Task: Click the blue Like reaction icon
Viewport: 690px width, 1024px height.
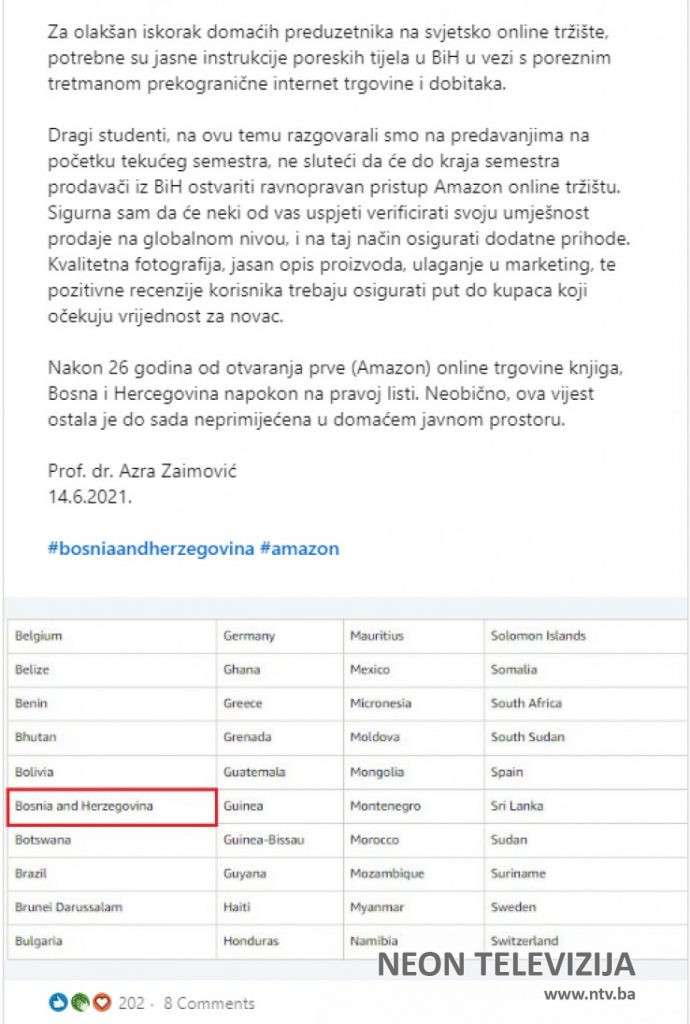Action: coord(56,1002)
